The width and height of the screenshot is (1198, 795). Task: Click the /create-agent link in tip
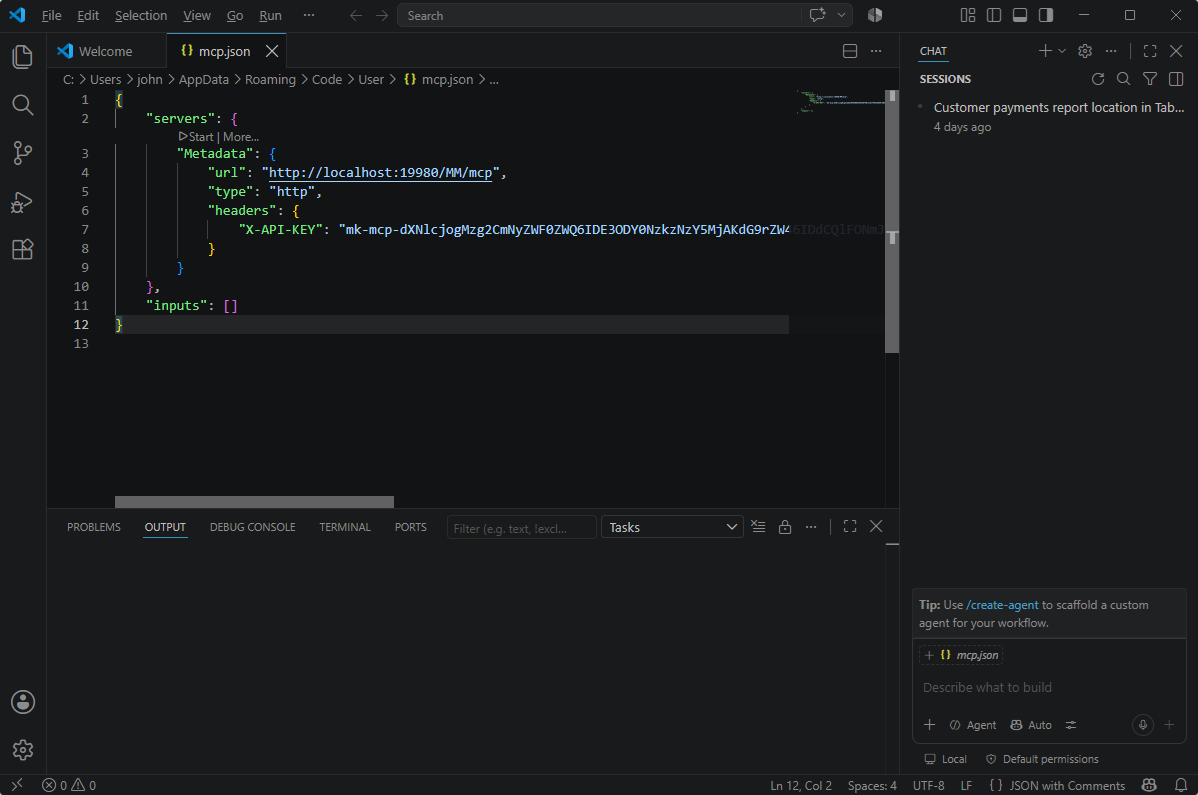click(1002, 605)
